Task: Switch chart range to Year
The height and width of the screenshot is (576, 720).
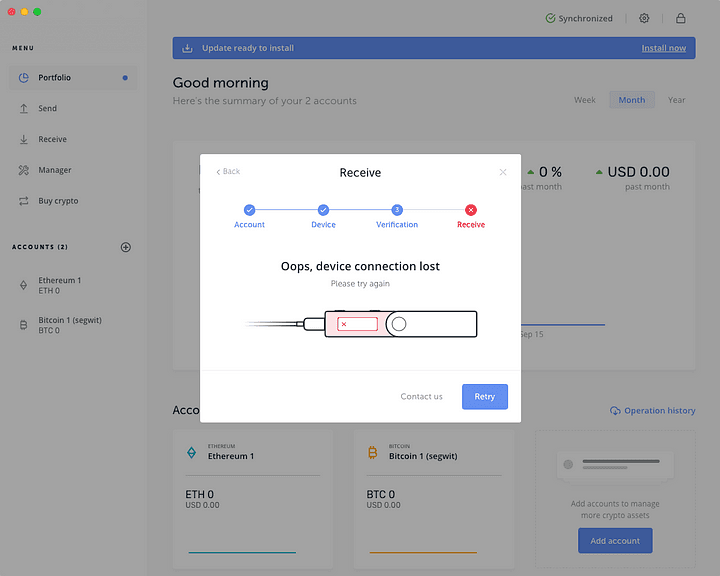Action: point(676,100)
